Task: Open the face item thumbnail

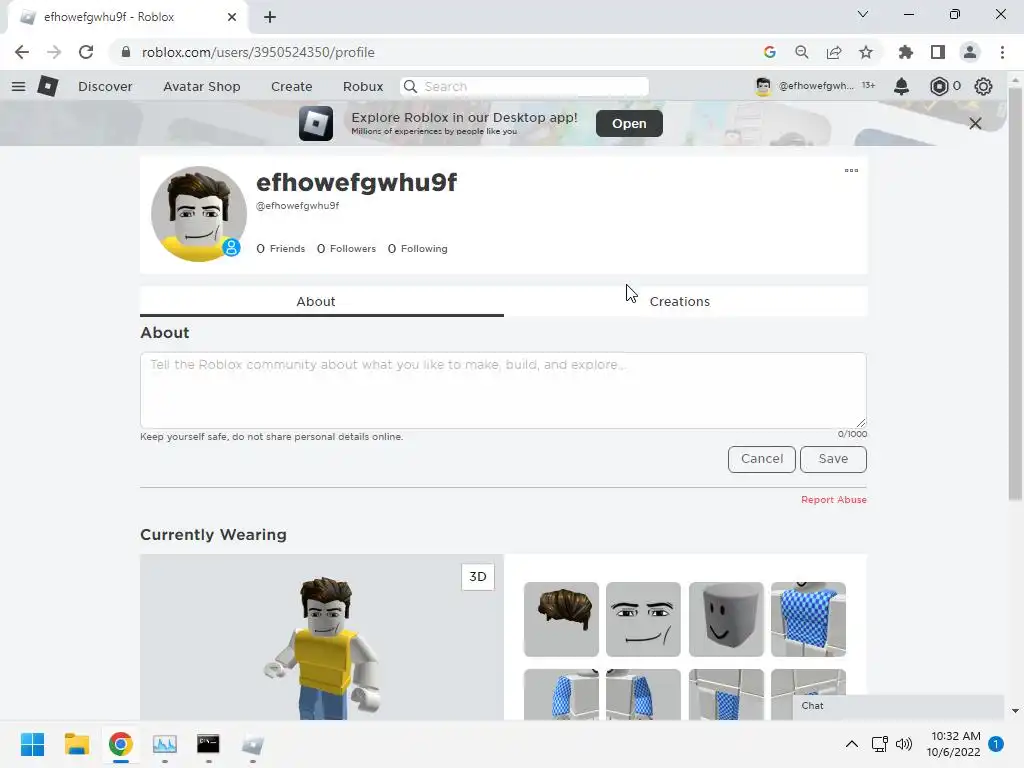Action: pos(643,619)
